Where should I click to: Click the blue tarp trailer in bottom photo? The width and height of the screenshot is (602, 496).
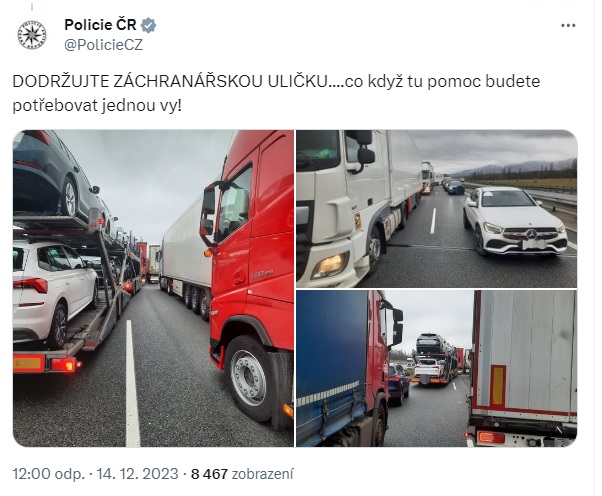tap(331, 369)
